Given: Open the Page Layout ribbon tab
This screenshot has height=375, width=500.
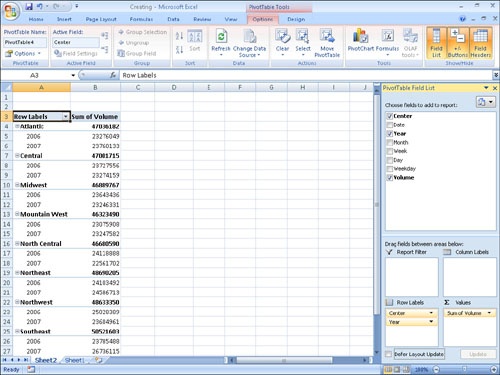Looking at the screenshot, I should (101, 19).
